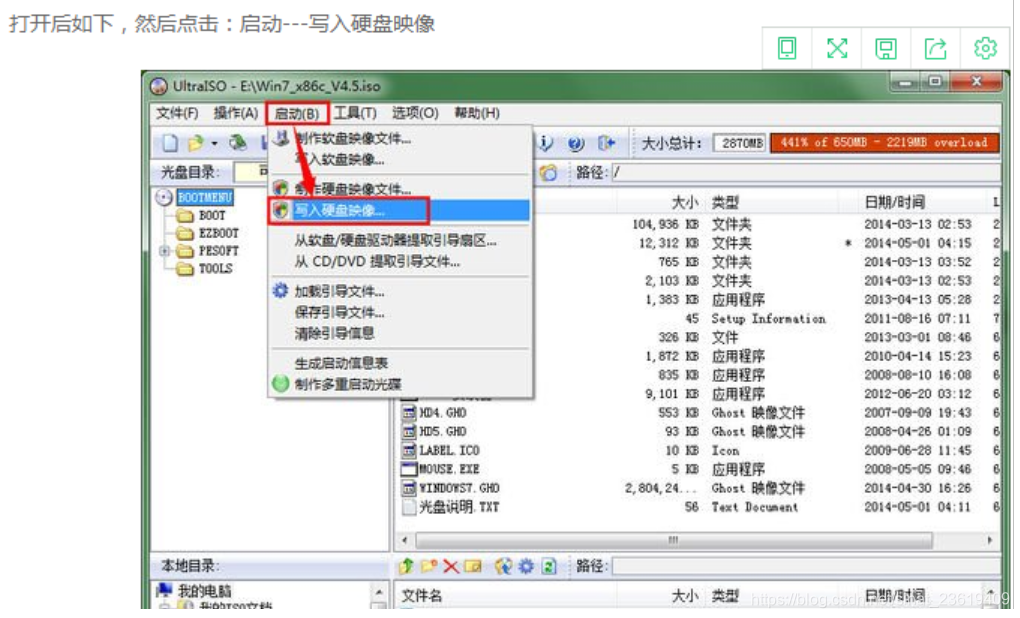Click left arrow of file list scrollbar
This screenshot has height=618, width=1020.
click(x=405, y=540)
